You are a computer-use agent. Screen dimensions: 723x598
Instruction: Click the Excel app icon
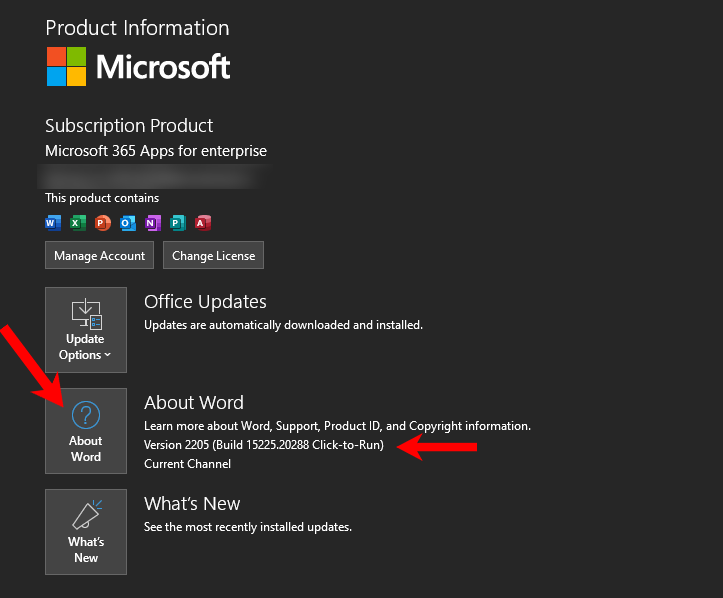pos(78,223)
